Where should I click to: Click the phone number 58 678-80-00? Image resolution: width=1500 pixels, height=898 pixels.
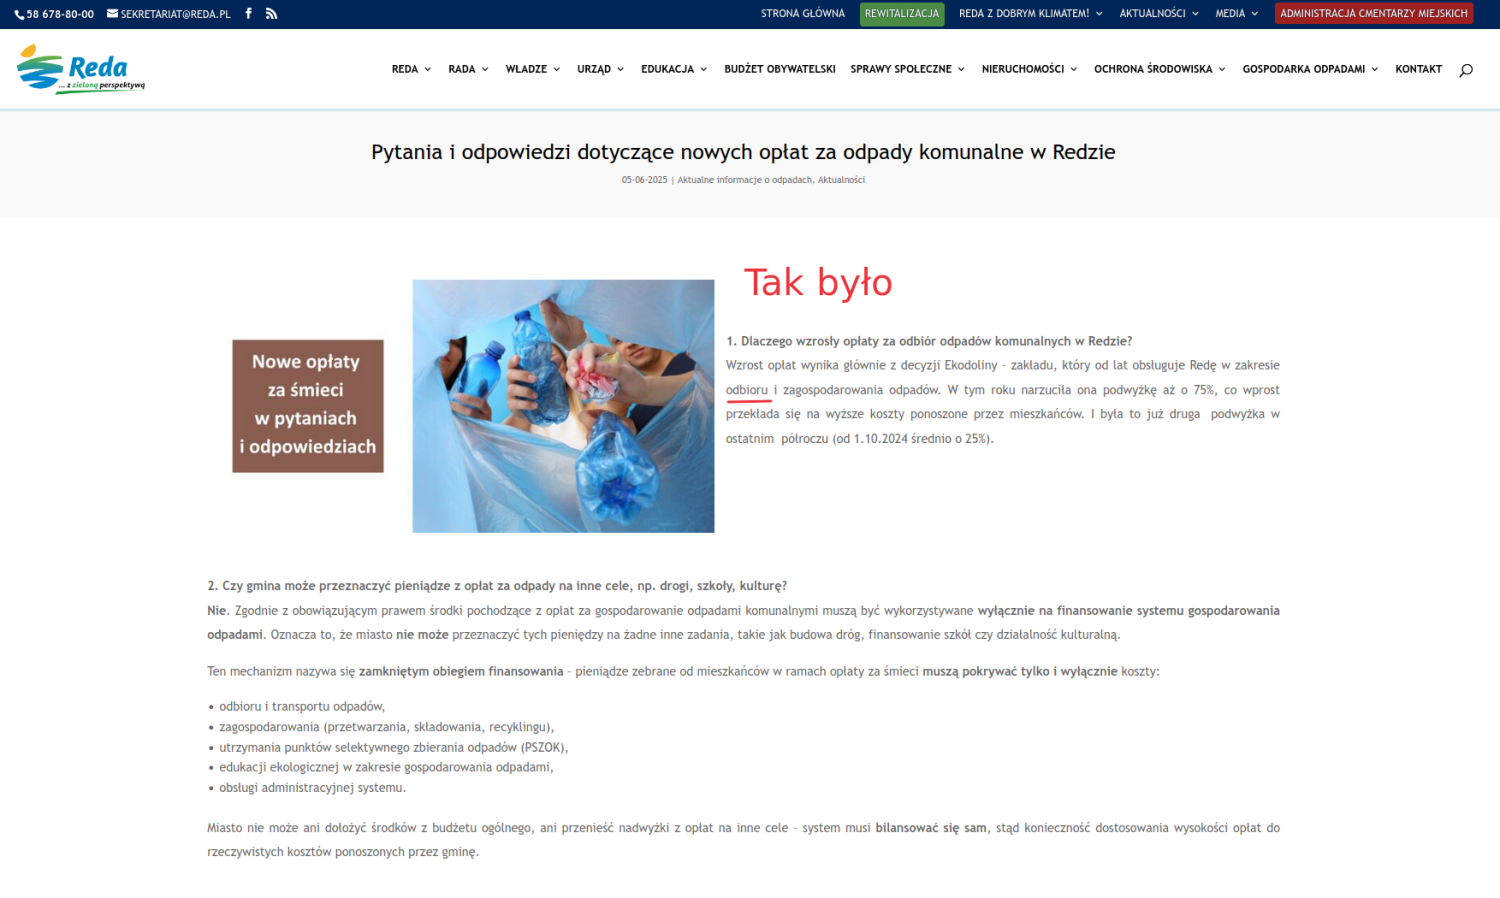(54, 14)
